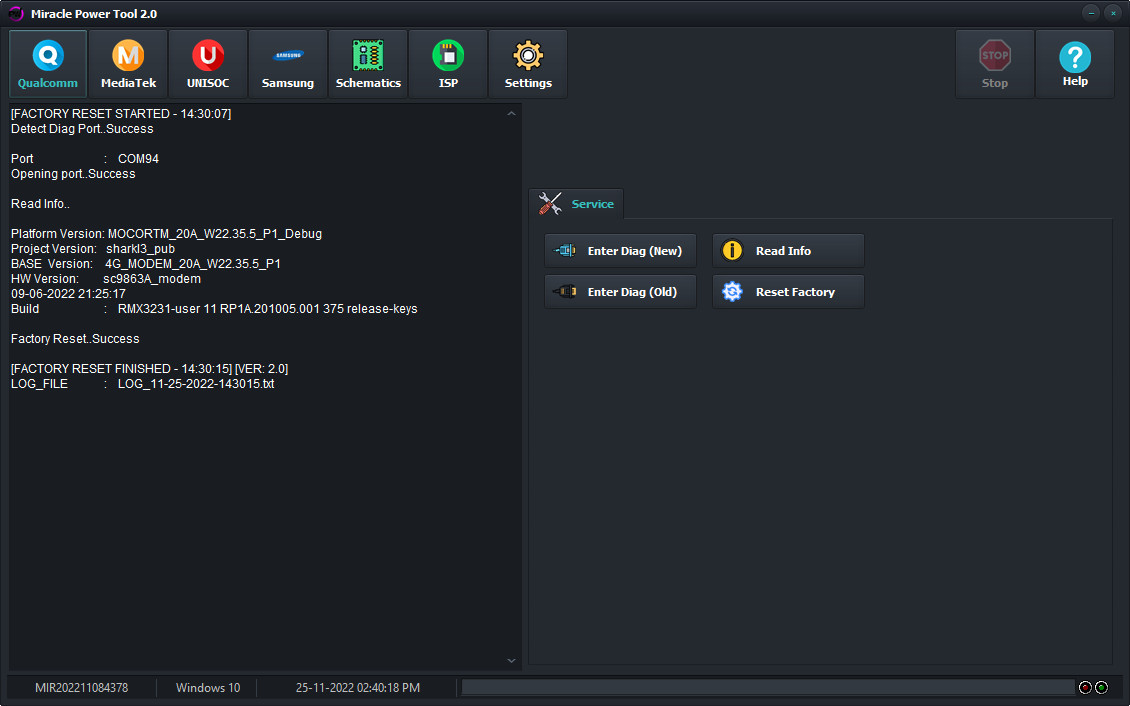Click the progress bar in status bar
The image size is (1130, 706).
coord(768,687)
